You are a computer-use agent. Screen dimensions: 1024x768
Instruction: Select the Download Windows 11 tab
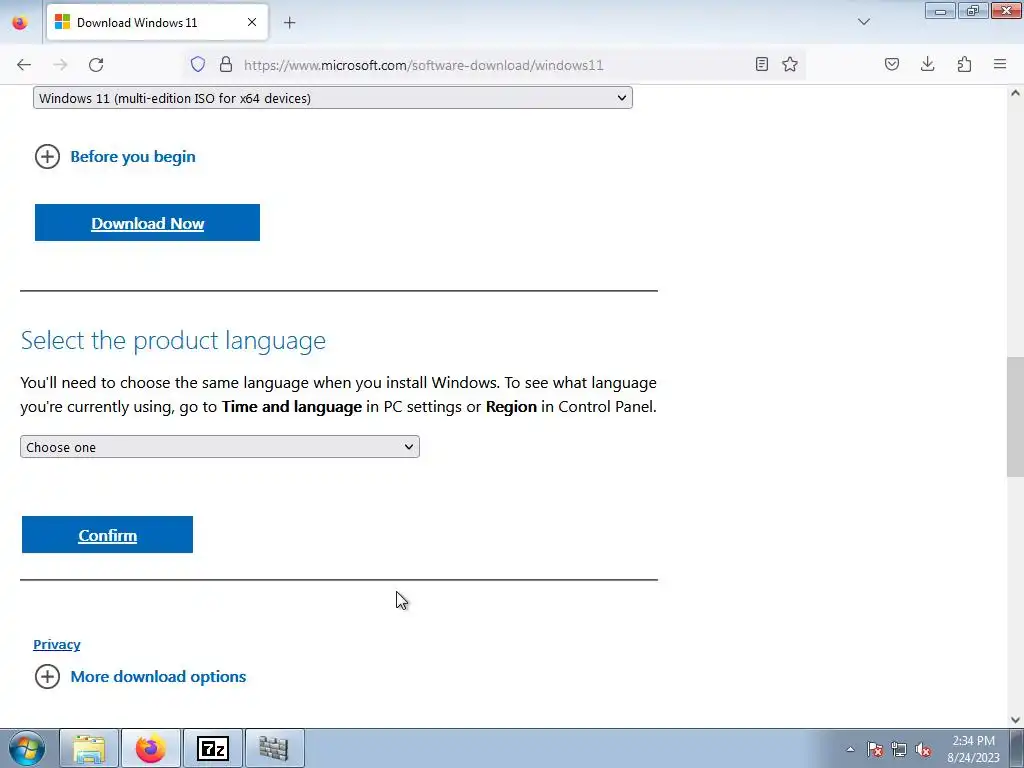click(x=157, y=22)
